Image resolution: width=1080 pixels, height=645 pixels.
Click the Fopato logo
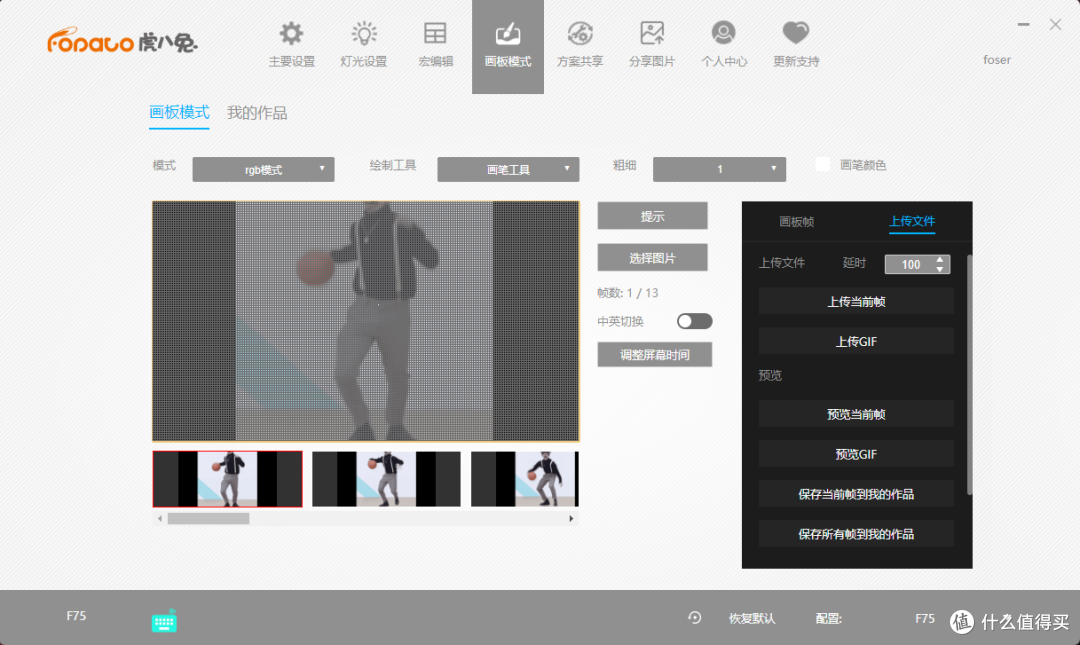pos(122,41)
